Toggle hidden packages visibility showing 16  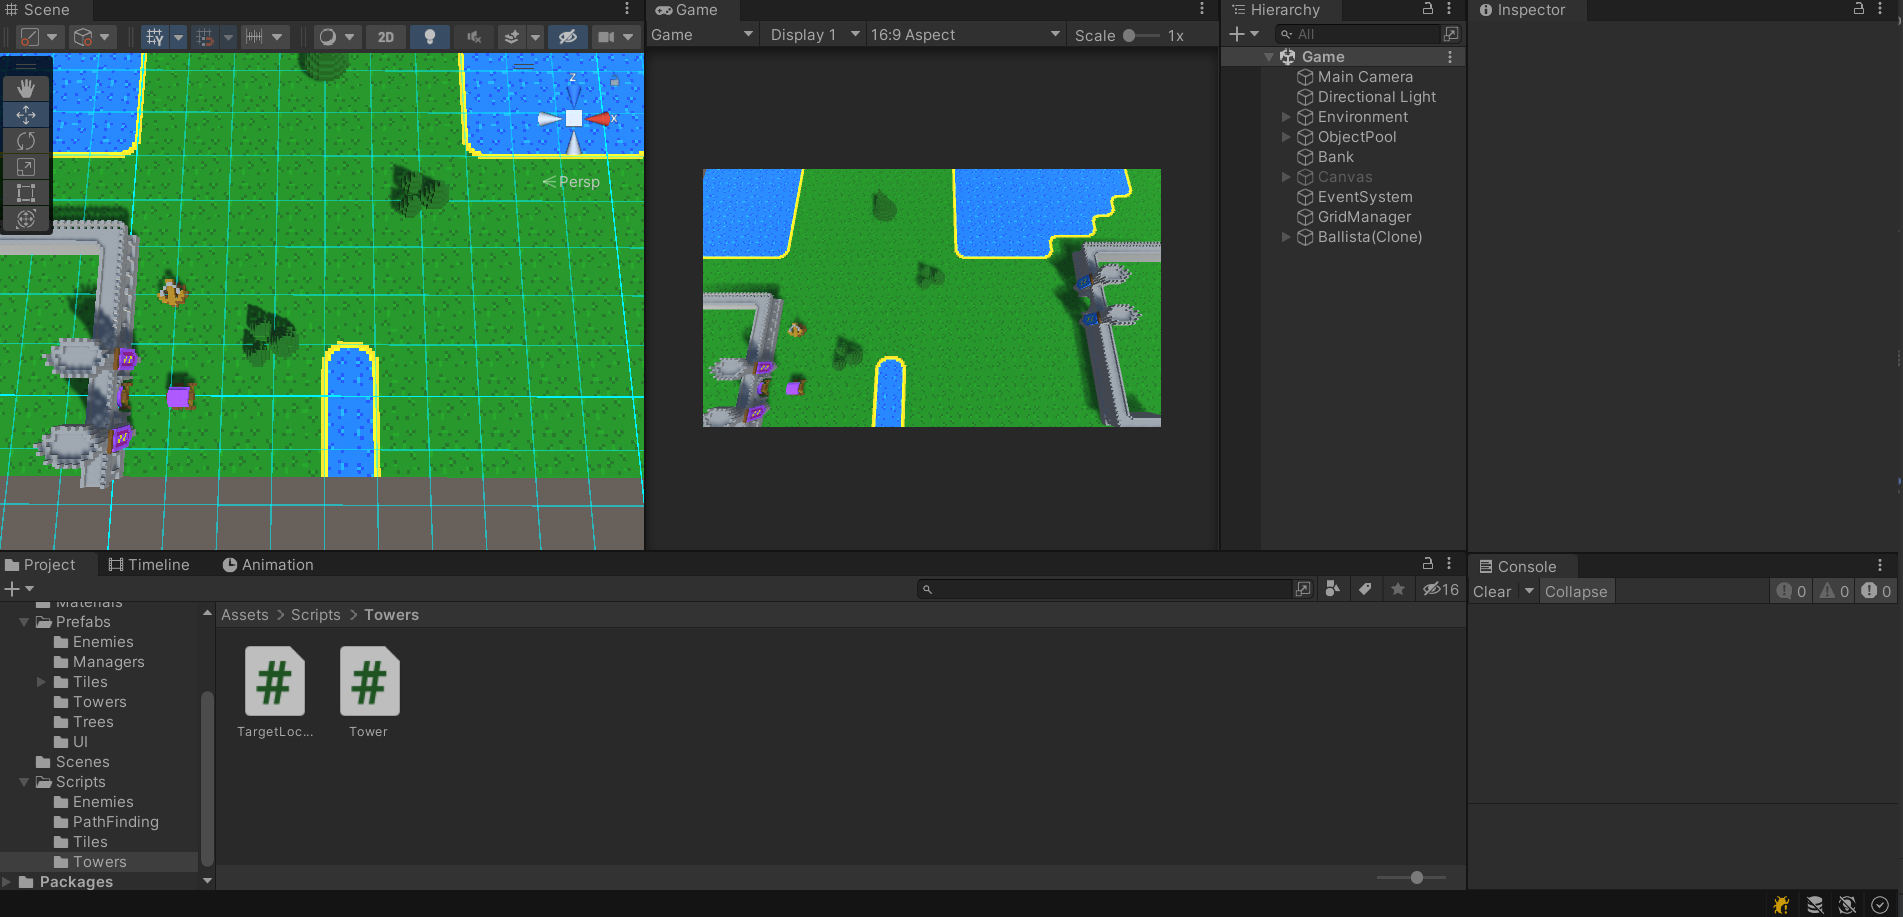[x=1441, y=589]
